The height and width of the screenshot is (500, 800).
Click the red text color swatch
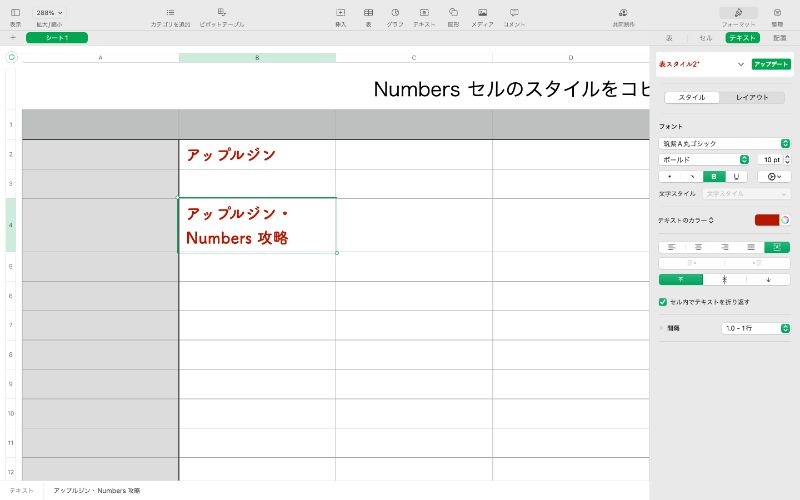pyautogui.click(x=767, y=220)
